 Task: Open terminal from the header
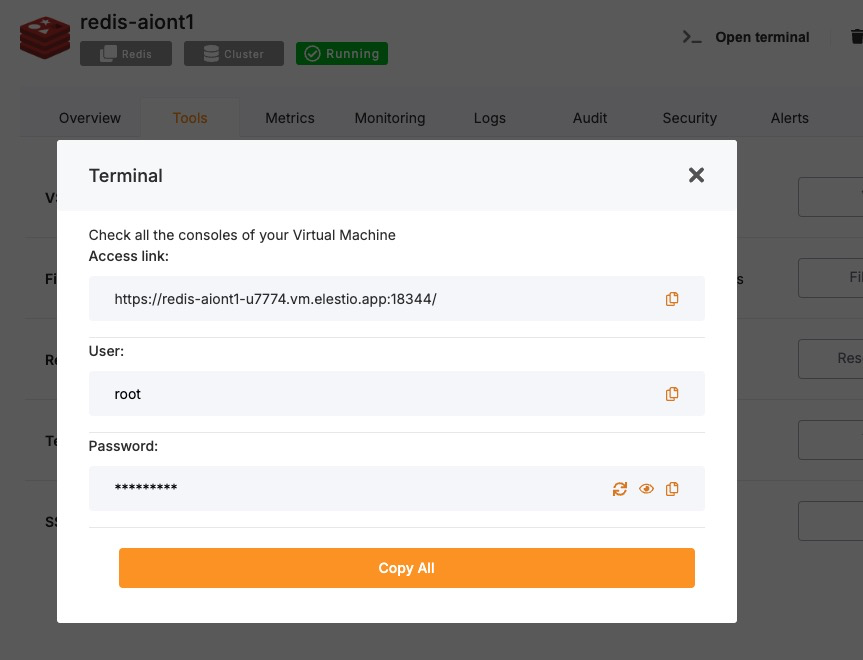pos(746,37)
